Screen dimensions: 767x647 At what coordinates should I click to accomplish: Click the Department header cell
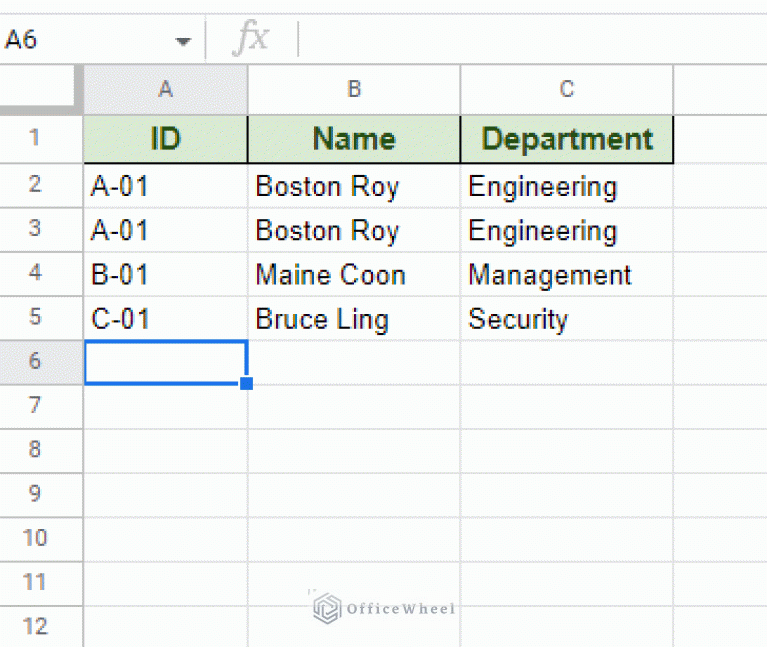click(566, 139)
